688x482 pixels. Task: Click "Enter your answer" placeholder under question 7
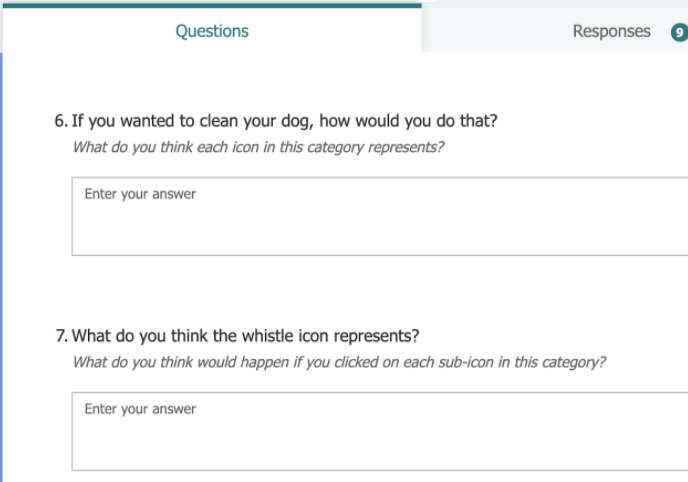(x=140, y=409)
